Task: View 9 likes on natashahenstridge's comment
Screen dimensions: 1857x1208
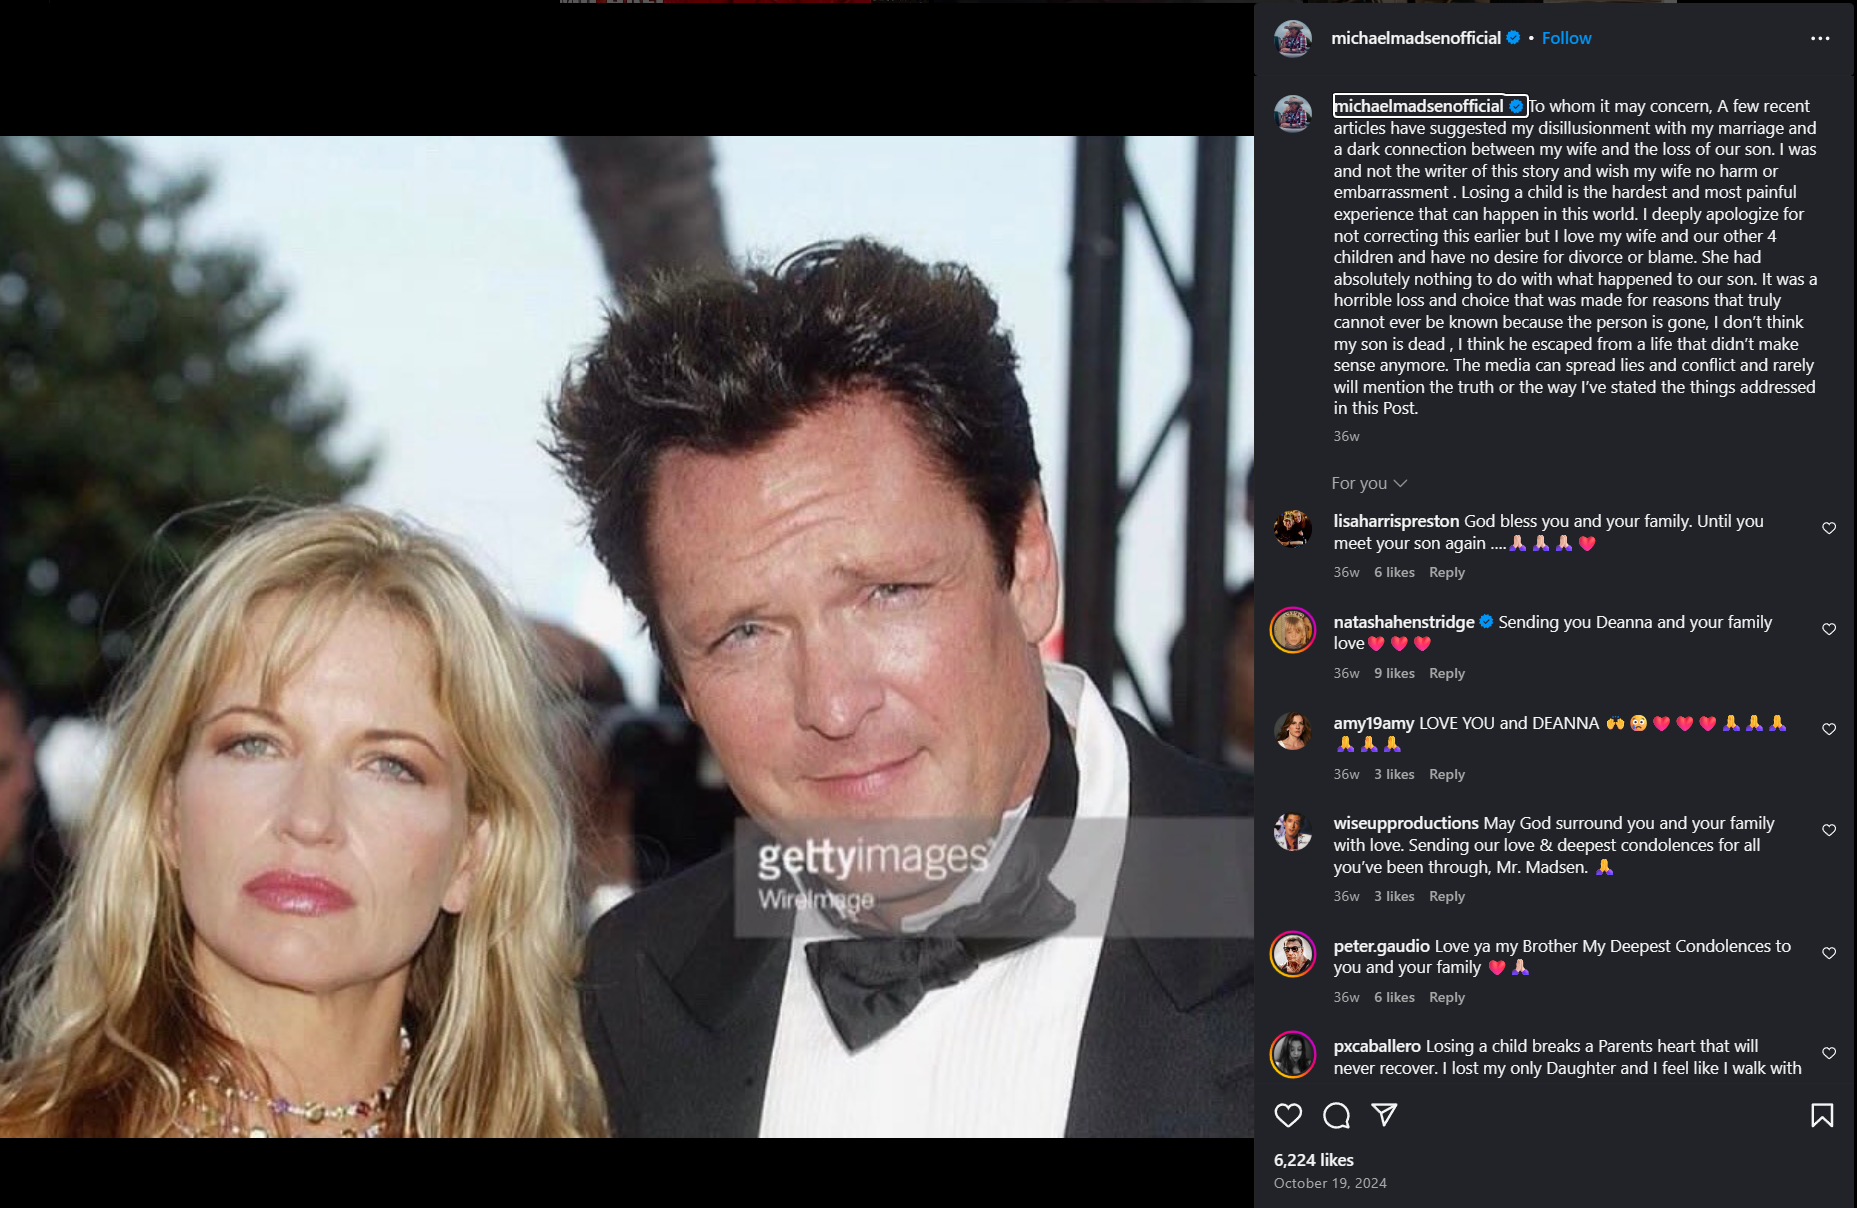Action: click(x=1394, y=673)
